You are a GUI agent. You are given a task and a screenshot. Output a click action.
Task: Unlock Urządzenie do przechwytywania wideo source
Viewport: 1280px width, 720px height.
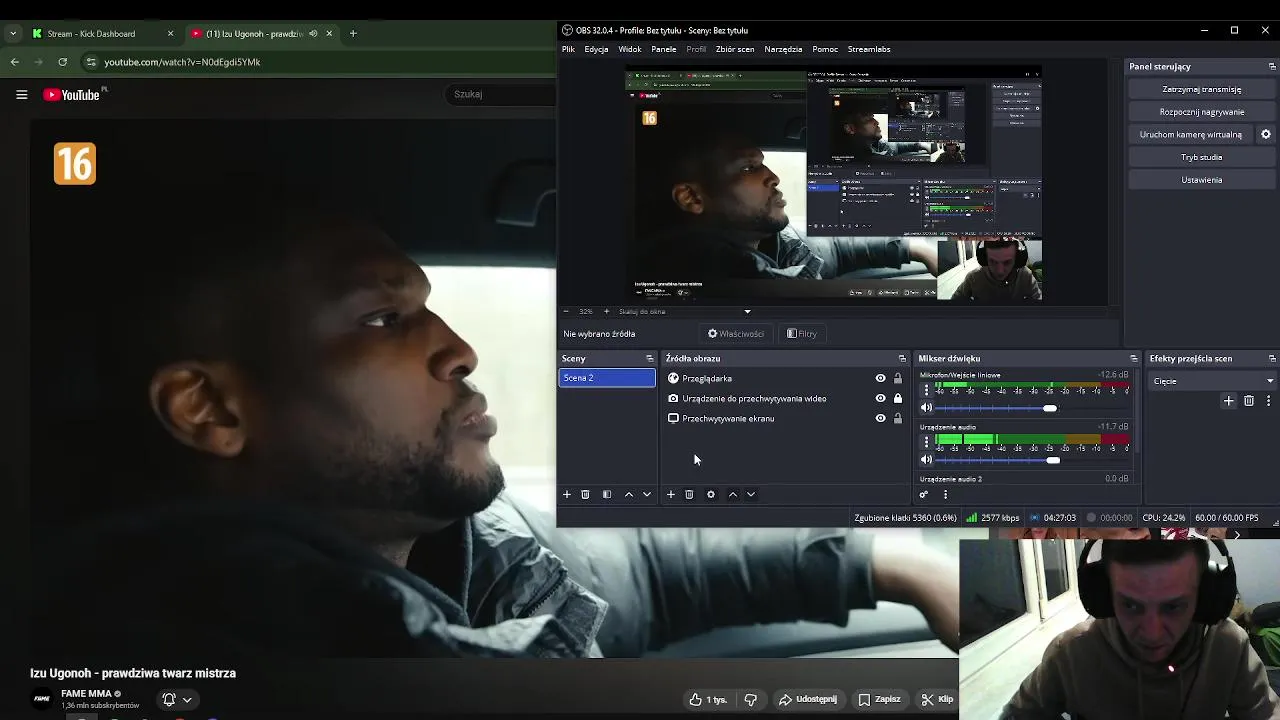(x=898, y=398)
